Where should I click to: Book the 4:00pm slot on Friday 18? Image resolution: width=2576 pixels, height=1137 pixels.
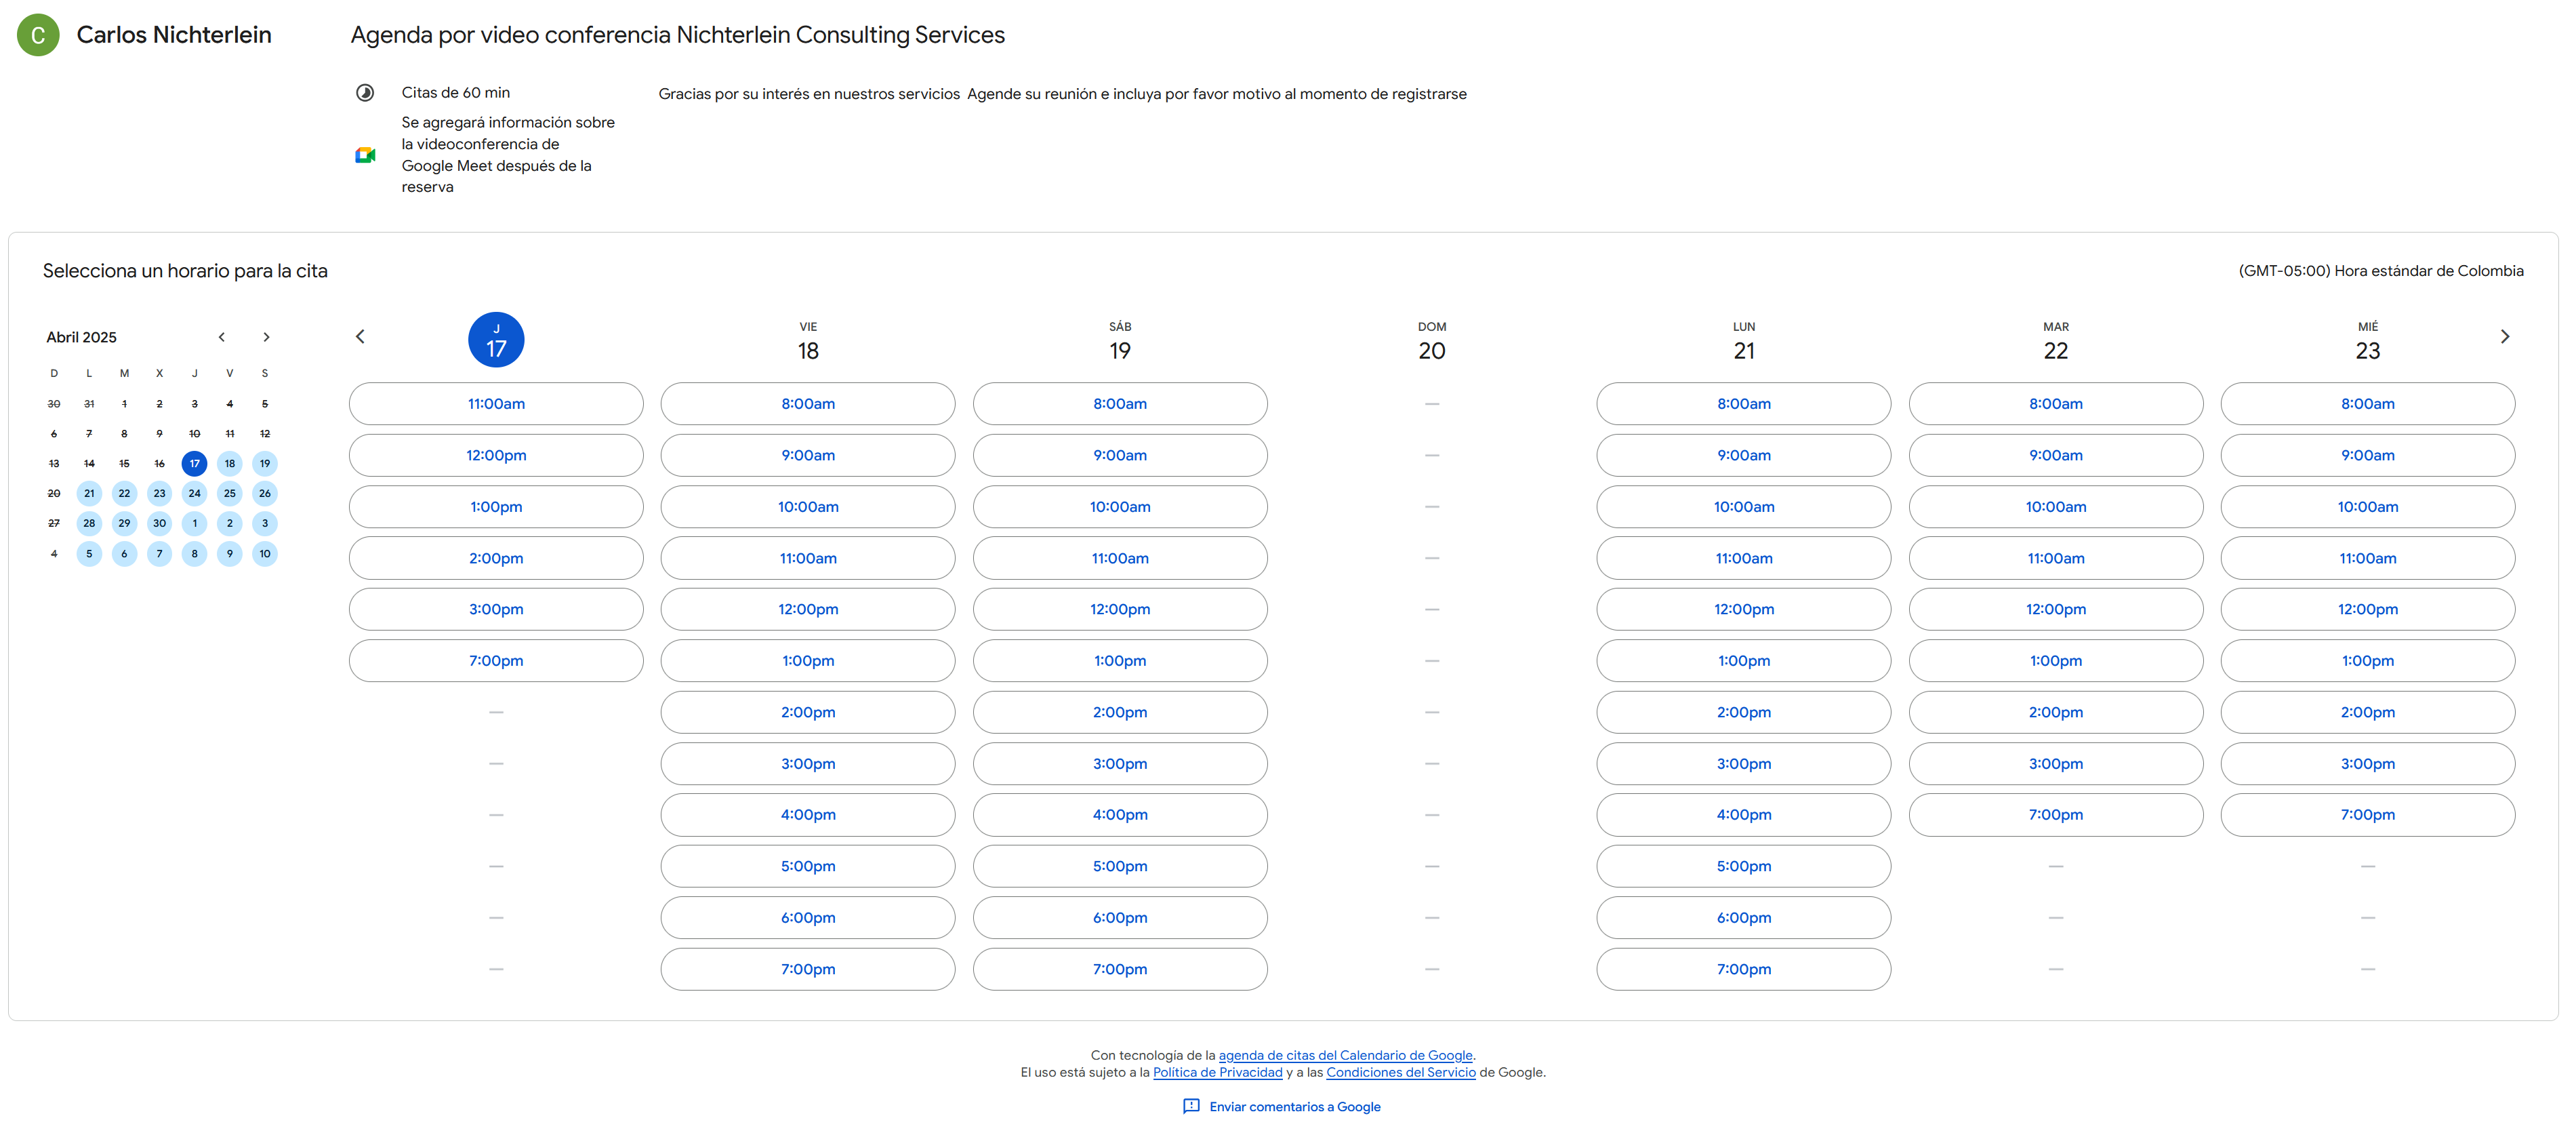(807, 815)
